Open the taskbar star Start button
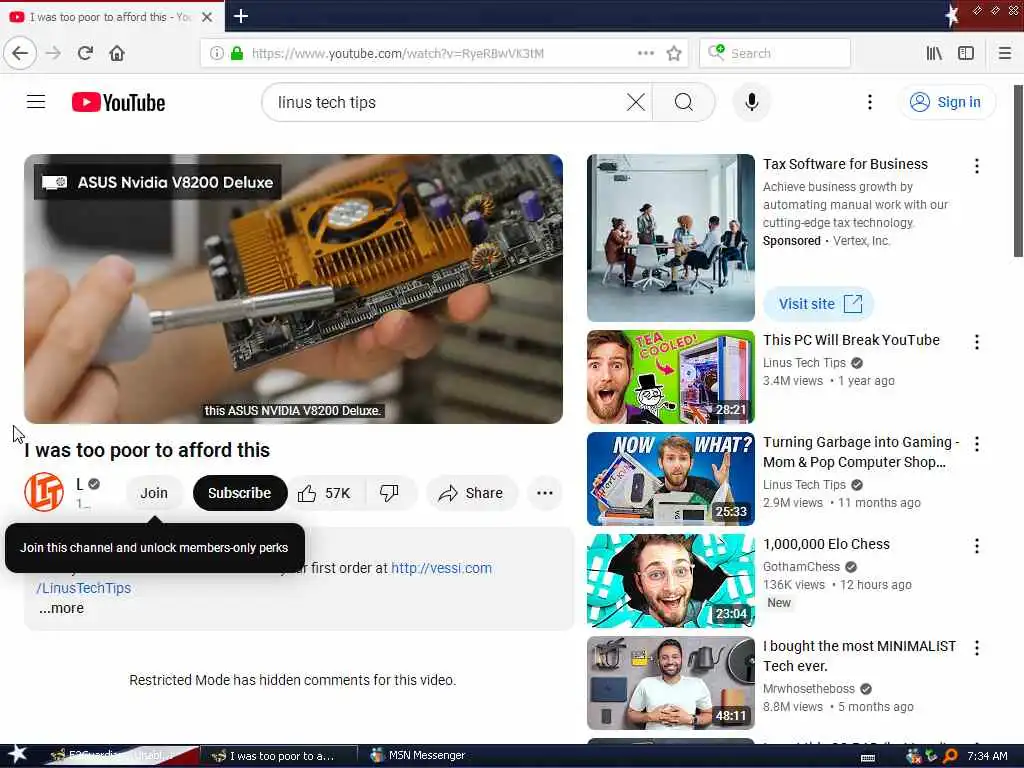Screen dimensions: 1024x768 click(x=17, y=755)
